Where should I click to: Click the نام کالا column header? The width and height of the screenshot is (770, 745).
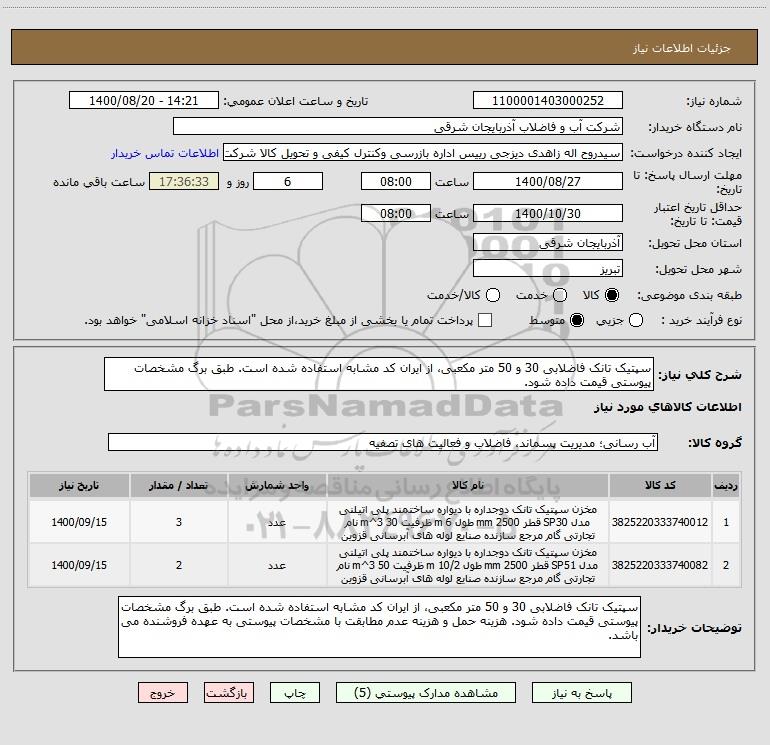click(468, 485)
